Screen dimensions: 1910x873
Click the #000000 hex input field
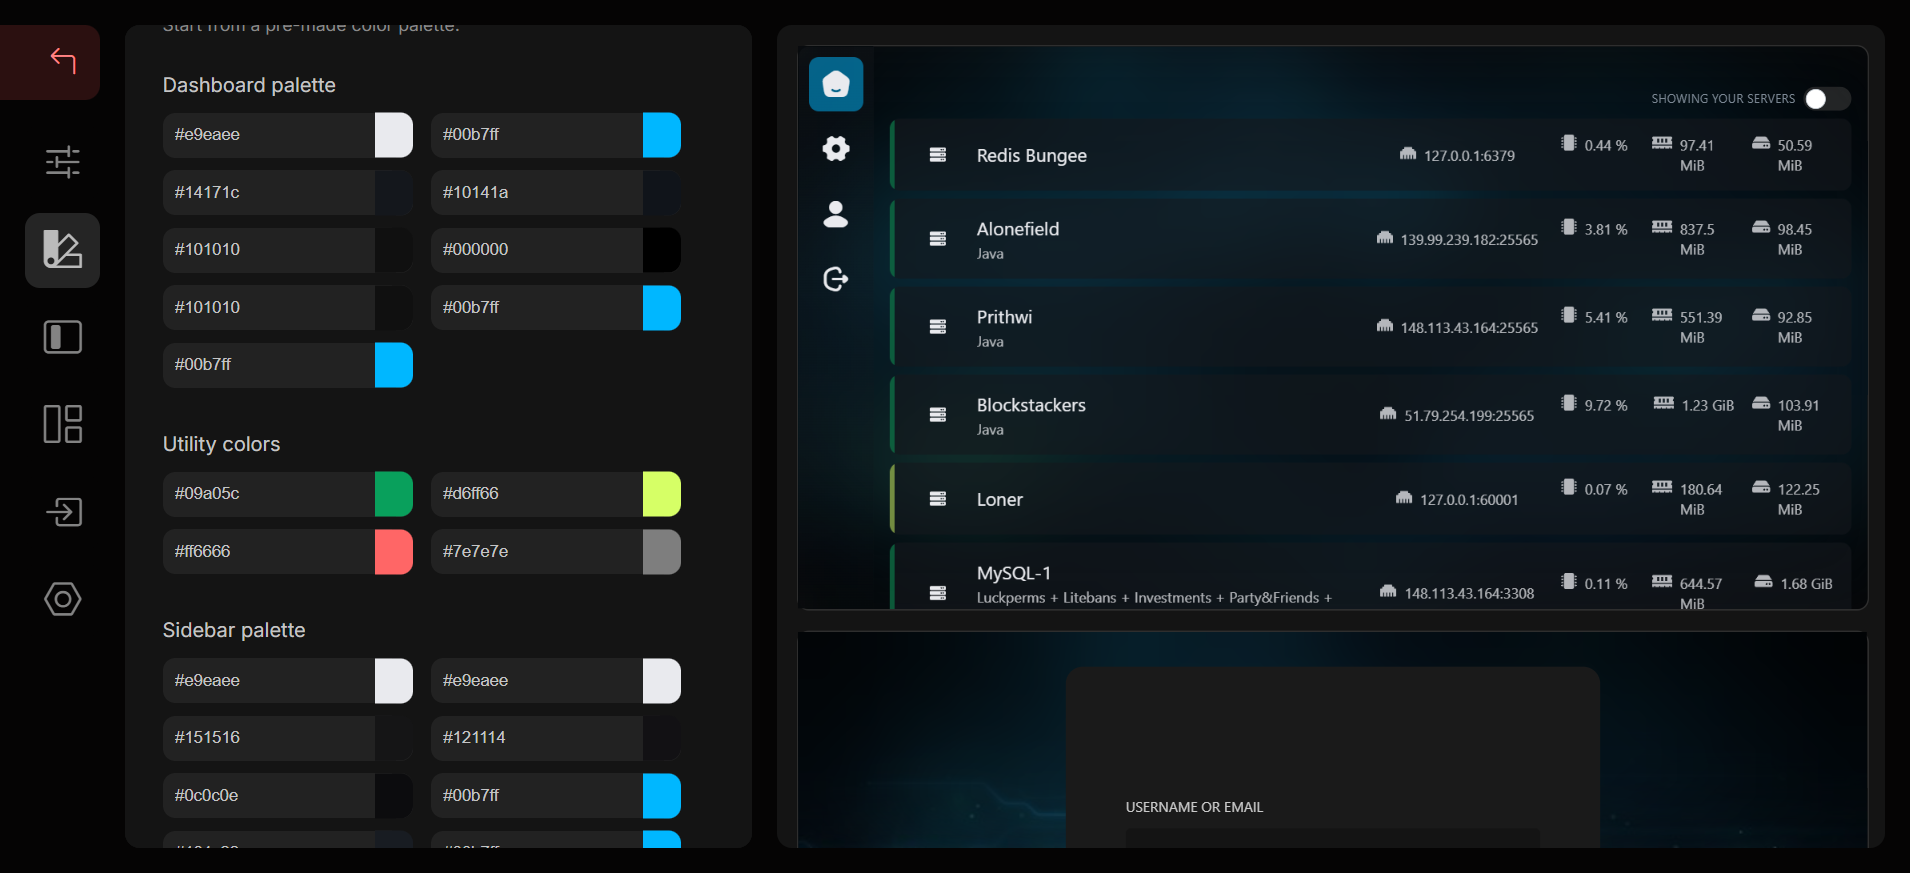point(537,250)
